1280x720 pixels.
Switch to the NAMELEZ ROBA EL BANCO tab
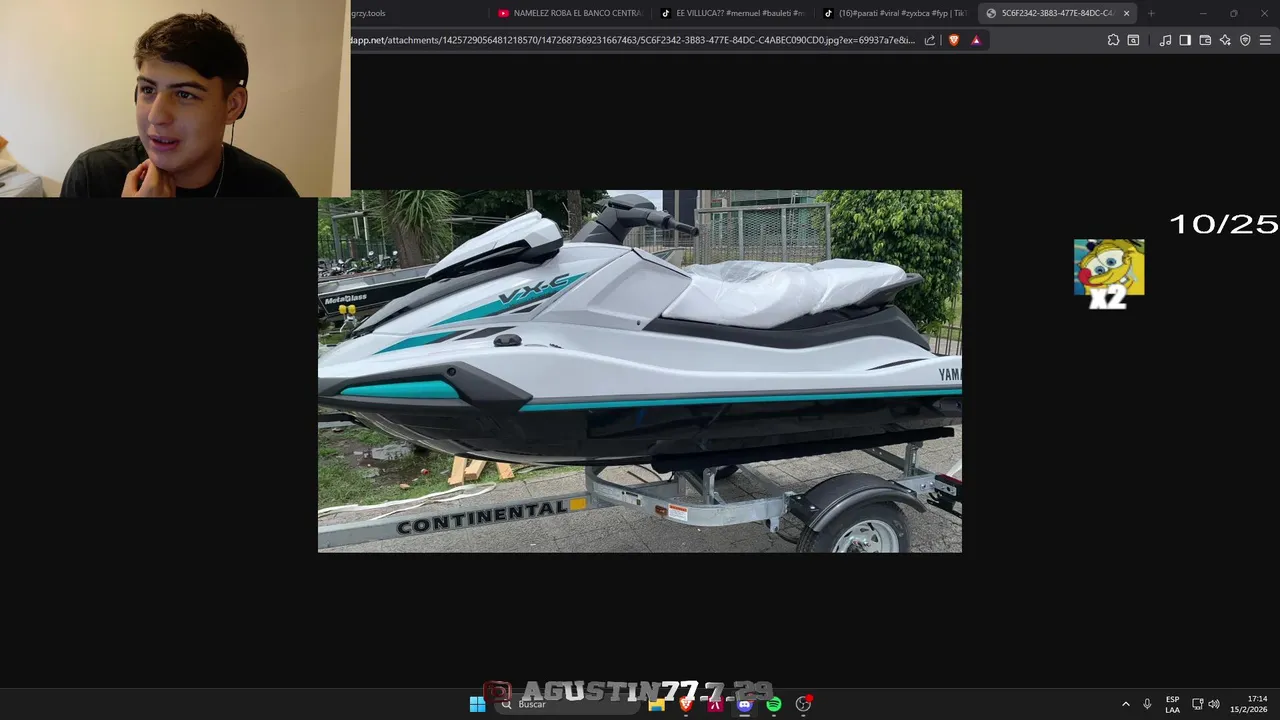569,13
